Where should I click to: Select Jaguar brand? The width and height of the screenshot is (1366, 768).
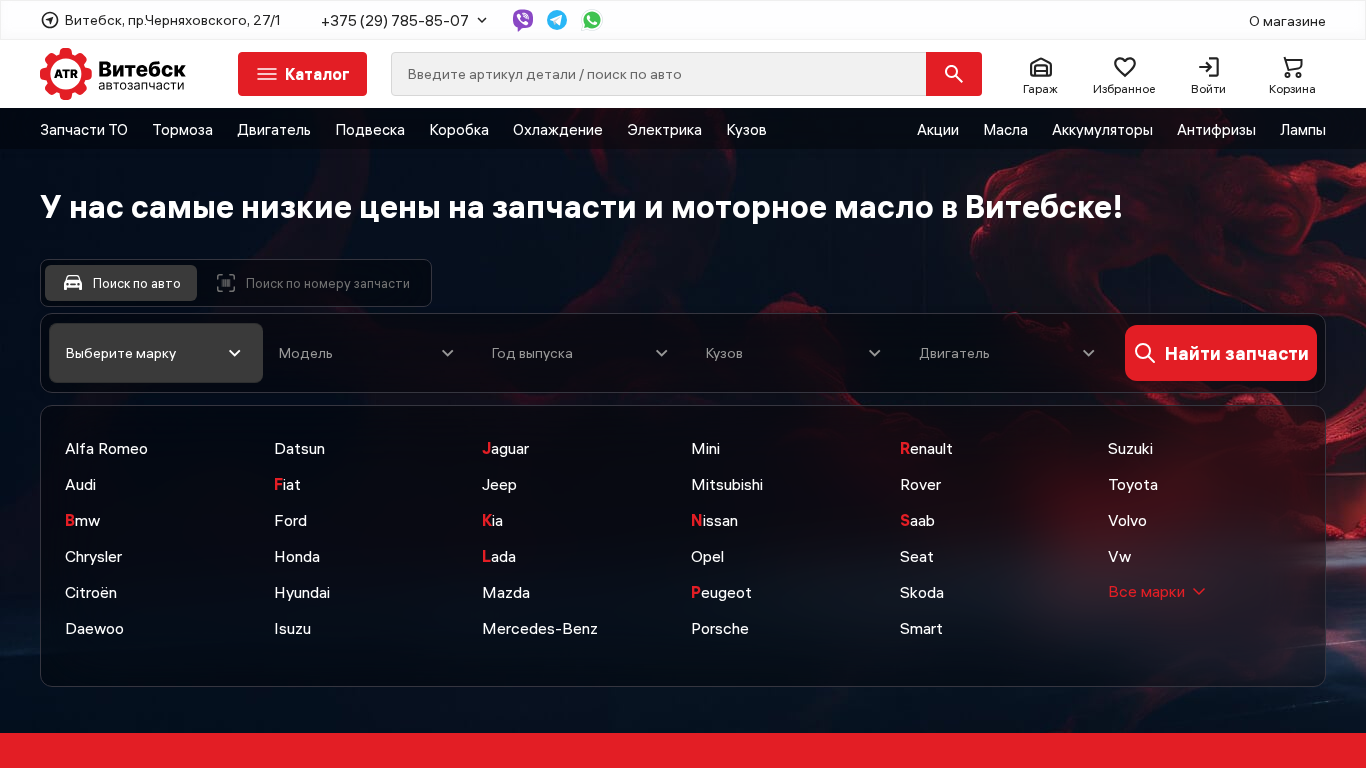point(505,449)
